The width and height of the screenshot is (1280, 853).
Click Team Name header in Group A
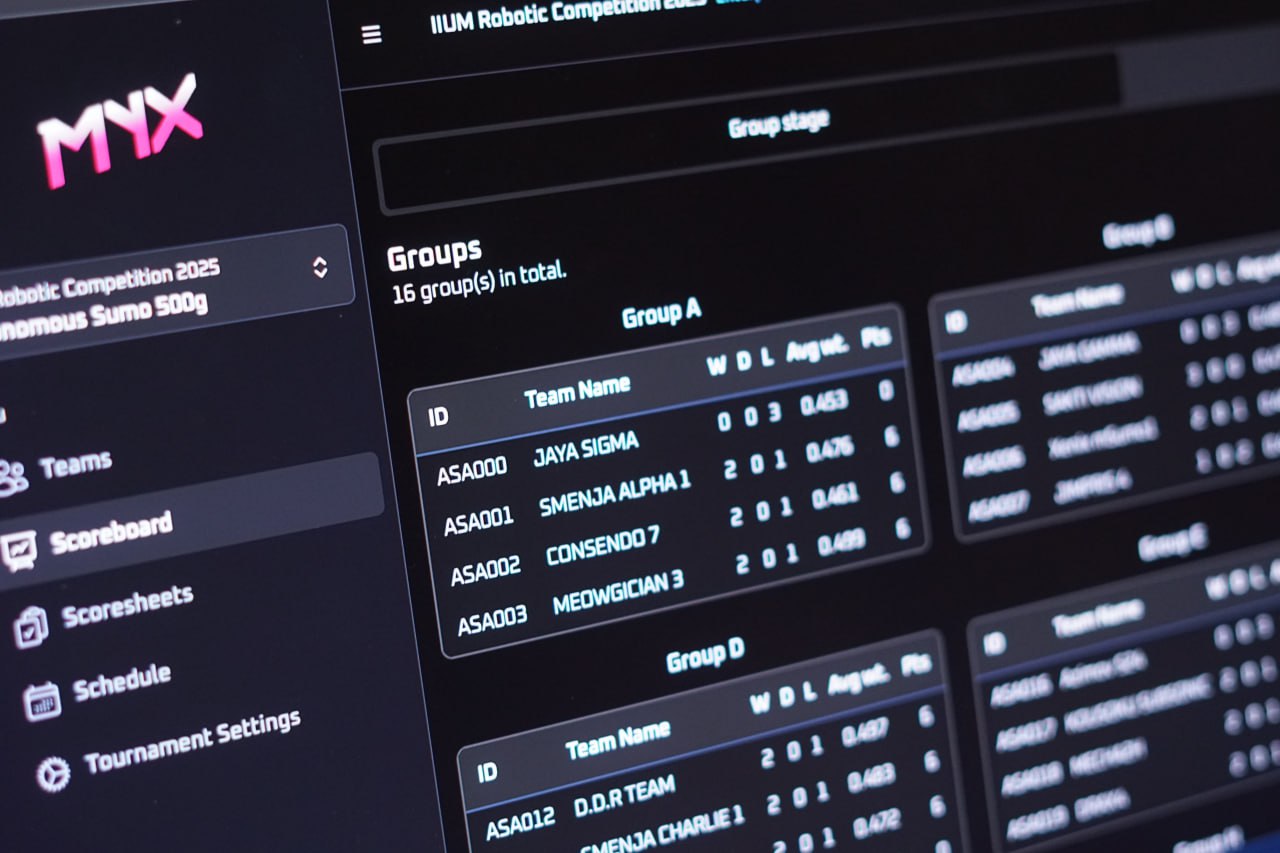(x=577, y=391)
